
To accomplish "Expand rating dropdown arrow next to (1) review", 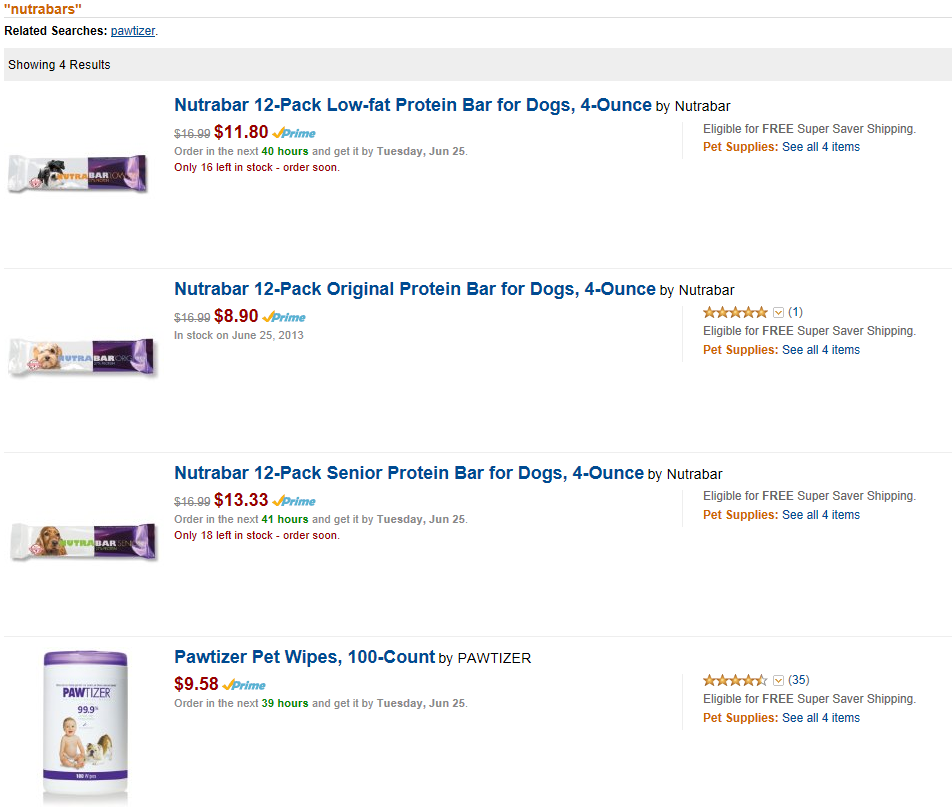I will (778, 312).
